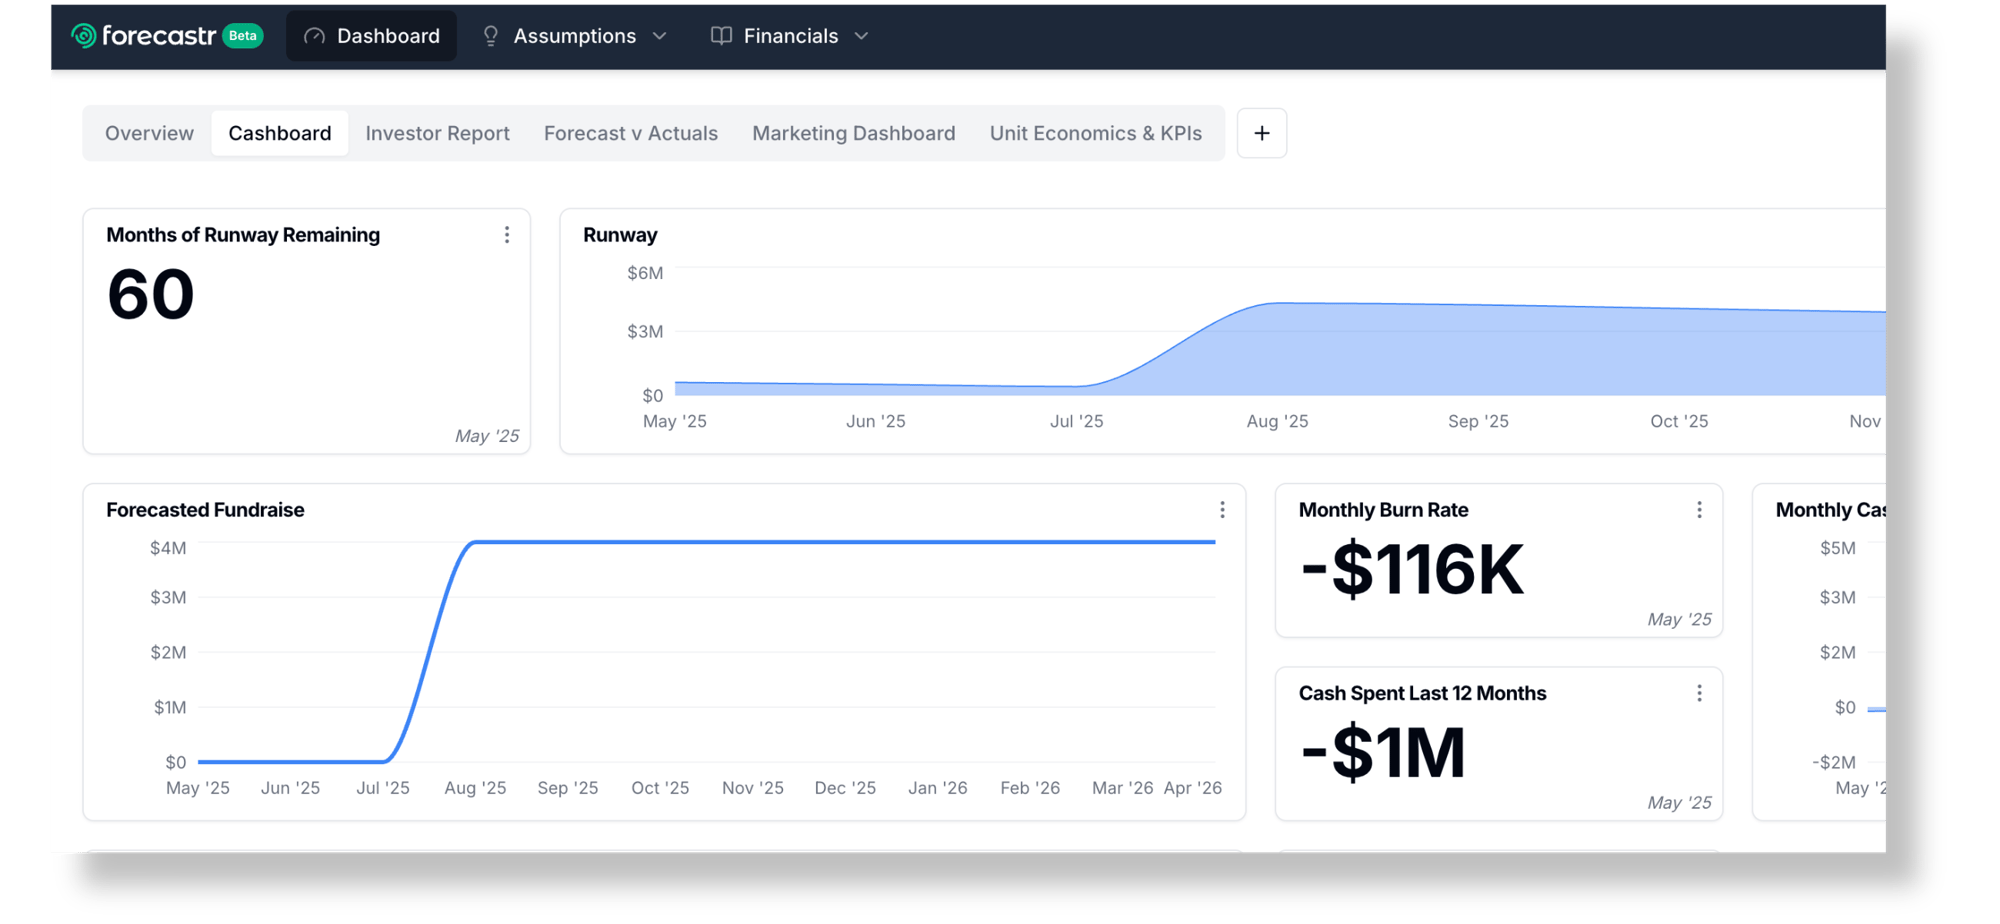Click the -$116K burn rate value
The image size is (2000, 924).
click(1412, 569)
